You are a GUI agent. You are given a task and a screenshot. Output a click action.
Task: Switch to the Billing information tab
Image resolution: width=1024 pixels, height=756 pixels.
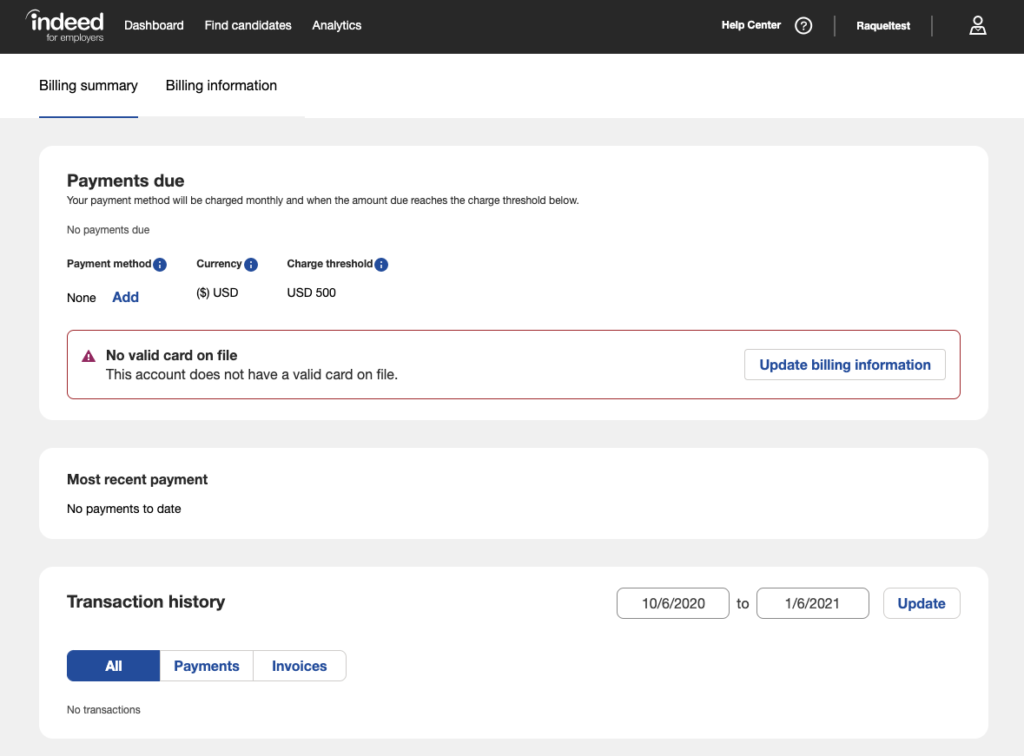tap(220, 86)
